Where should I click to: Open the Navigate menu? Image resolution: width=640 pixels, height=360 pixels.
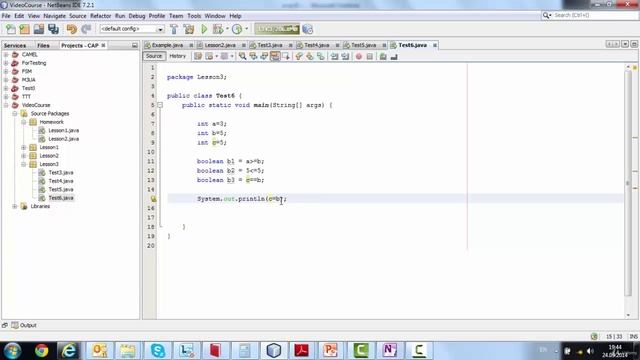(x=54, y=16)
